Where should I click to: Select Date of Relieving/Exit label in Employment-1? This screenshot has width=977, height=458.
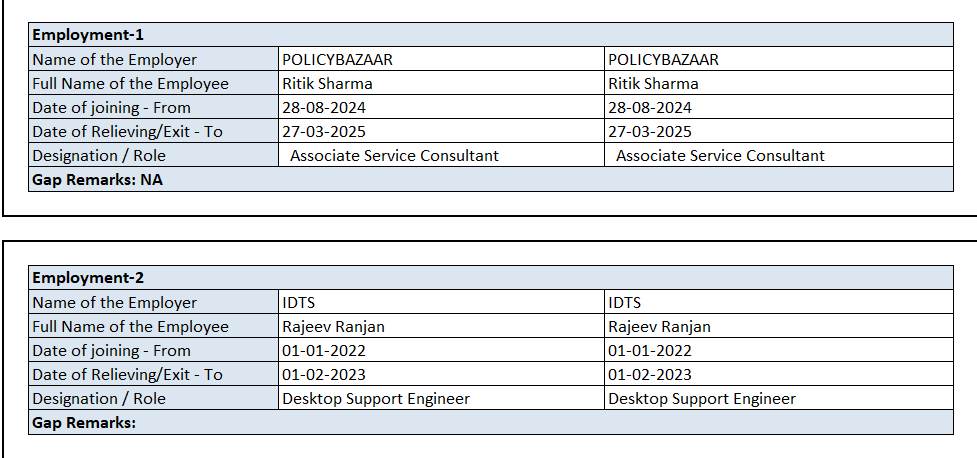pos(127,132)
